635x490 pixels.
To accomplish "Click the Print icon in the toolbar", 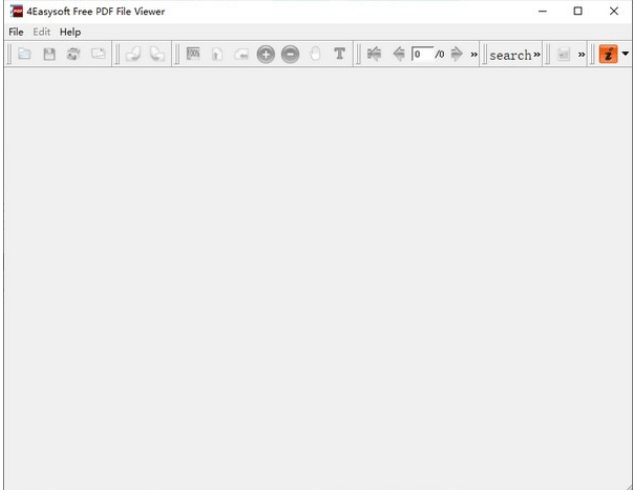I will point(73,54).
